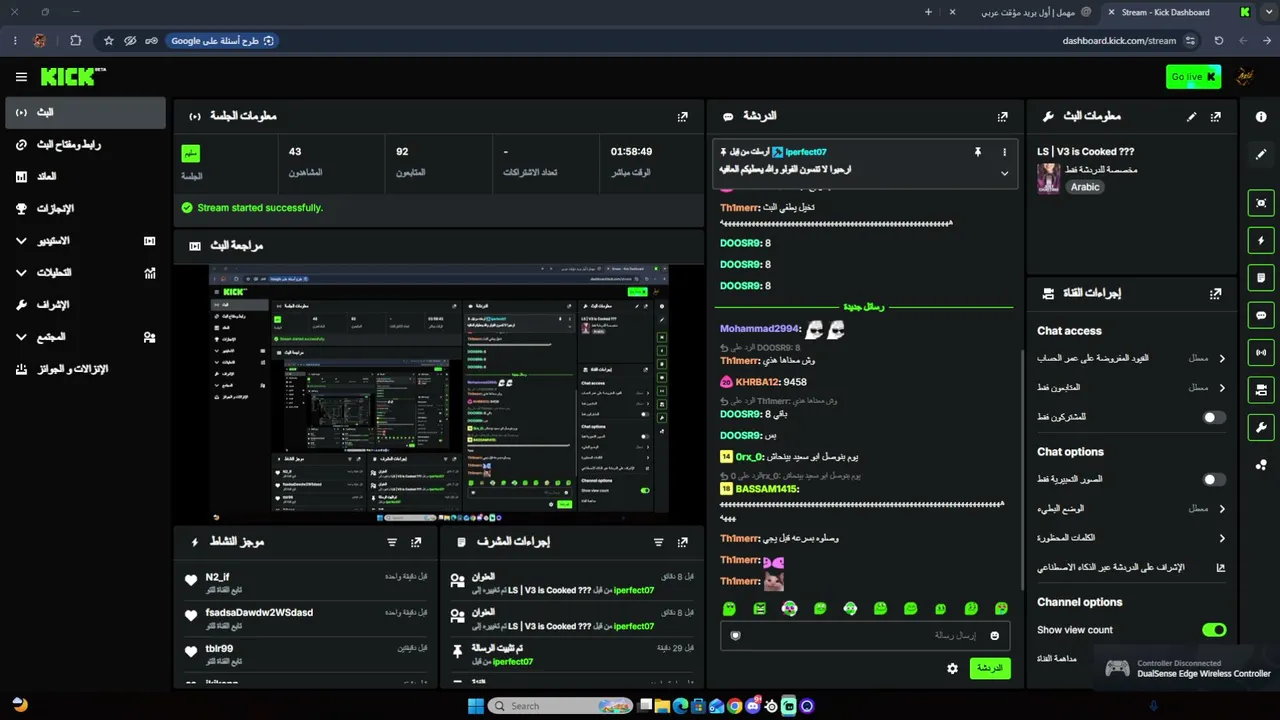
Task: Toggle the chat bubble icon in right rail
Action: [1261, 315]
